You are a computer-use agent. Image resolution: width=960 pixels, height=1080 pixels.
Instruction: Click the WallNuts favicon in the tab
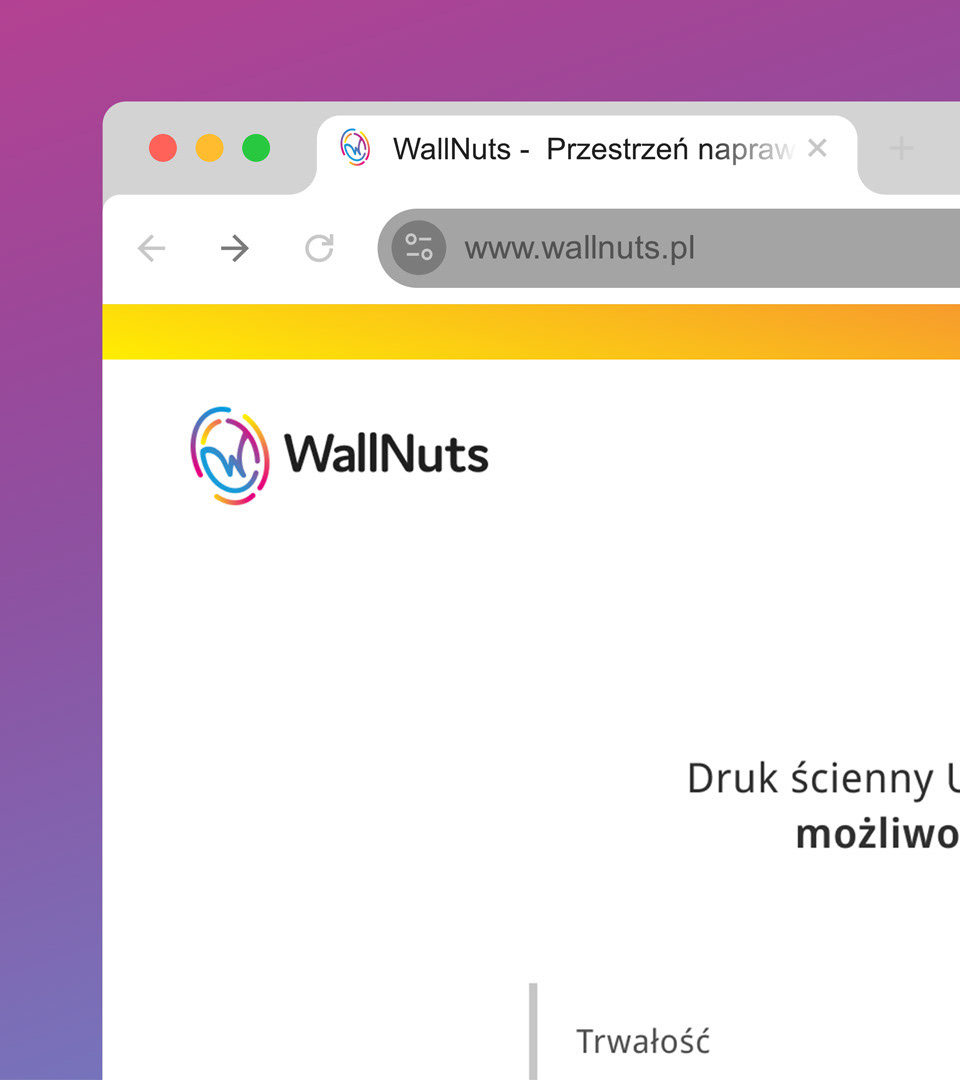coord(355,147)
